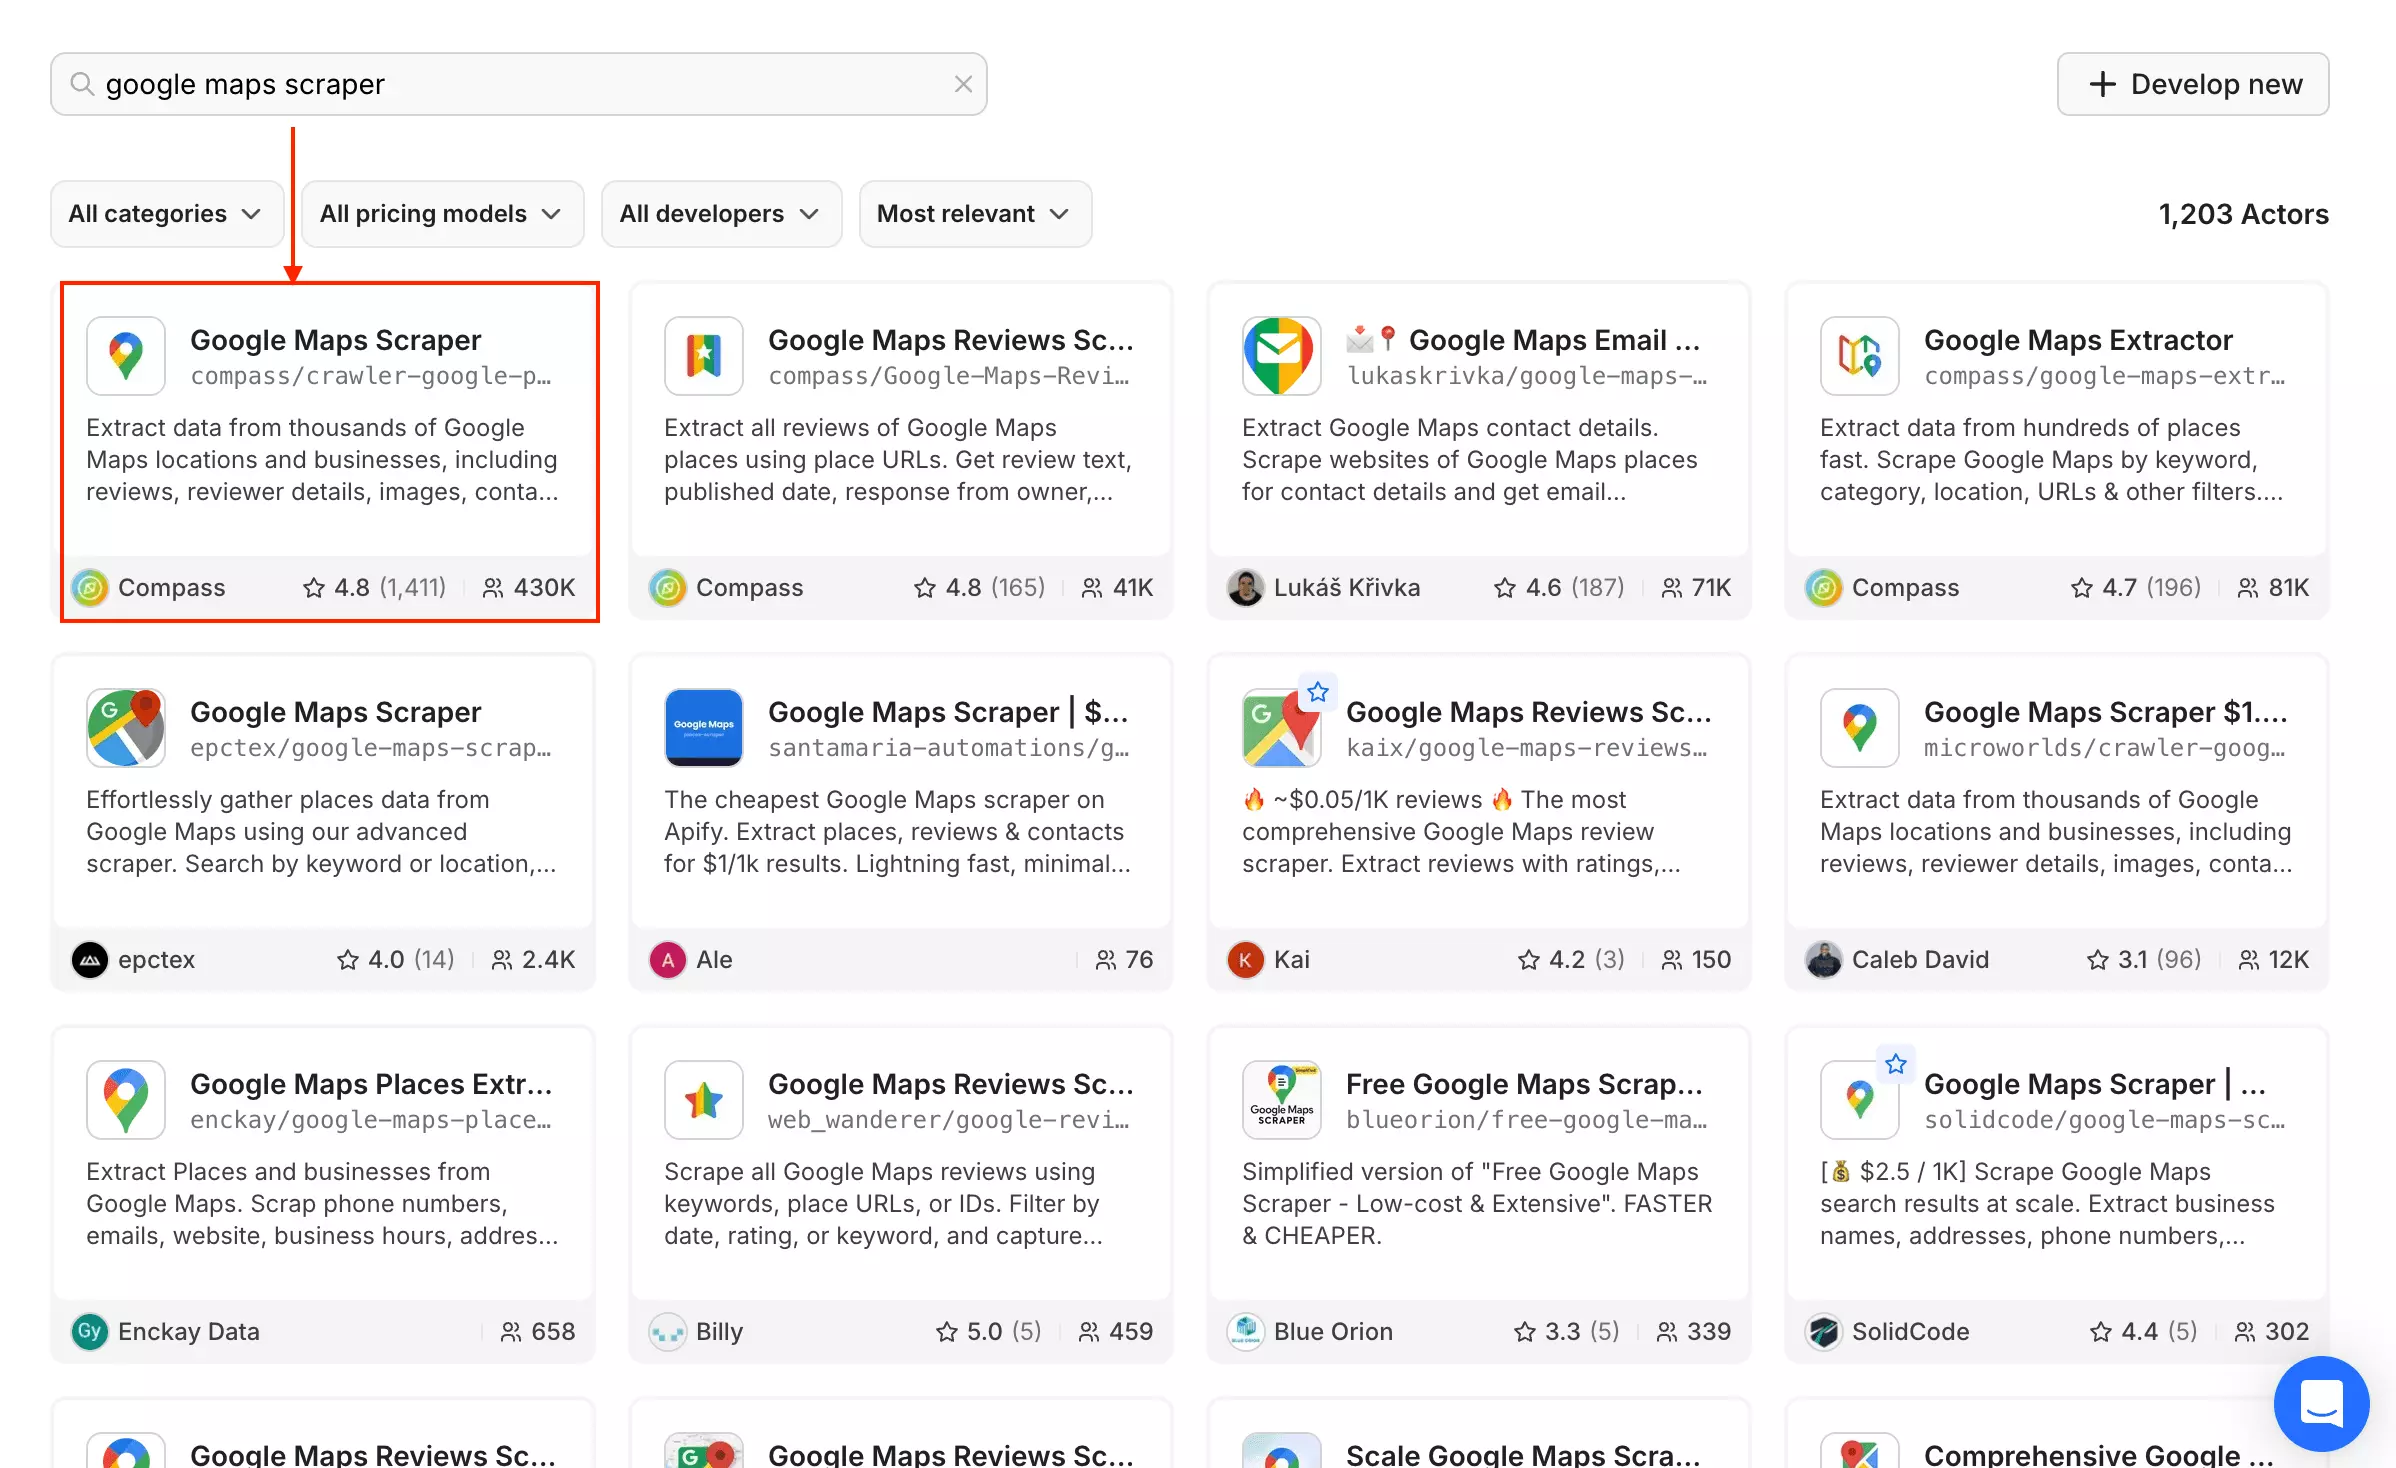Click the Ale developer avatar

click(x=668, y=960)
